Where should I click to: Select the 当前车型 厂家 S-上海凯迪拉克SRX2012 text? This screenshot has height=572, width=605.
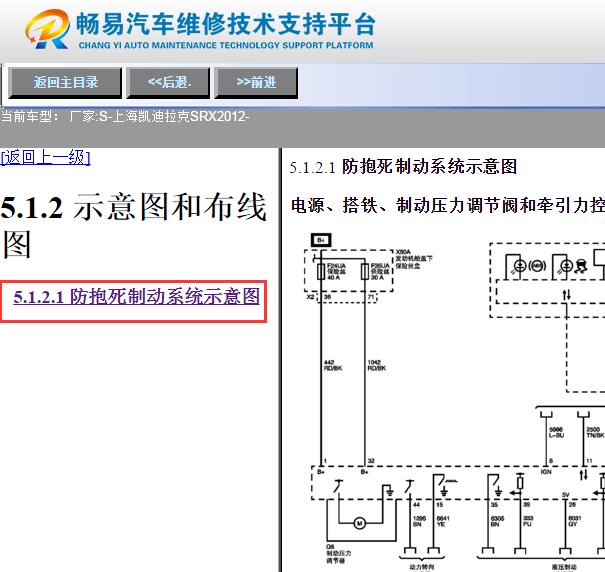coord(125,116)
